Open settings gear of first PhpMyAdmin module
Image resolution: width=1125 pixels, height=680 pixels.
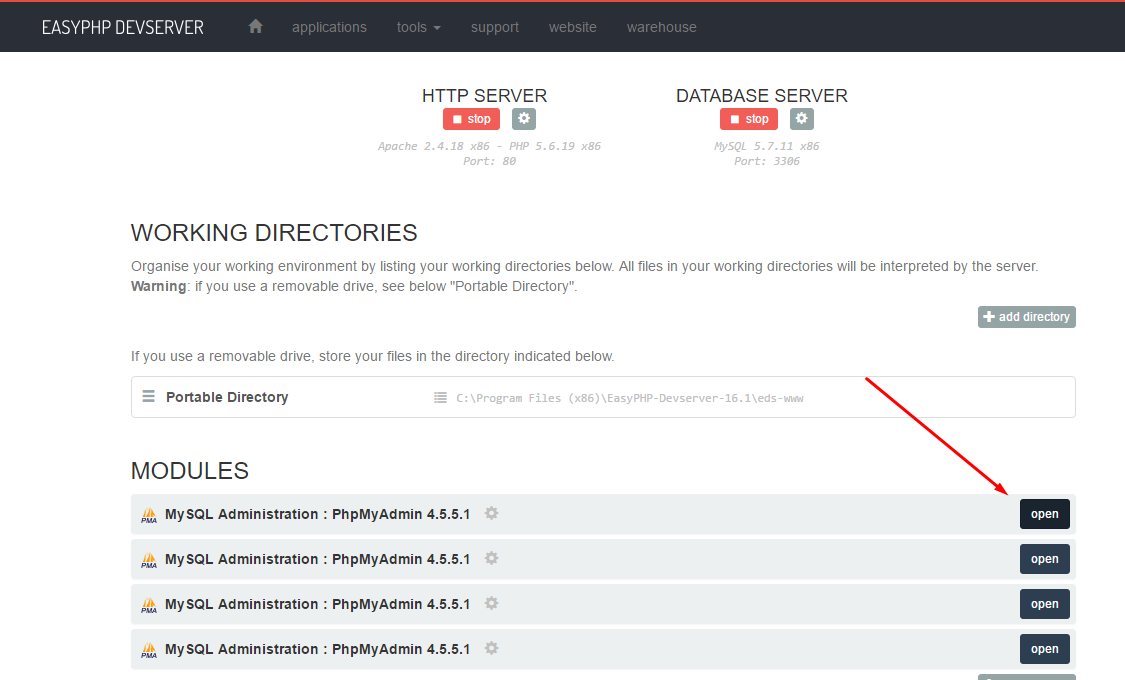(x=491, y=514)
